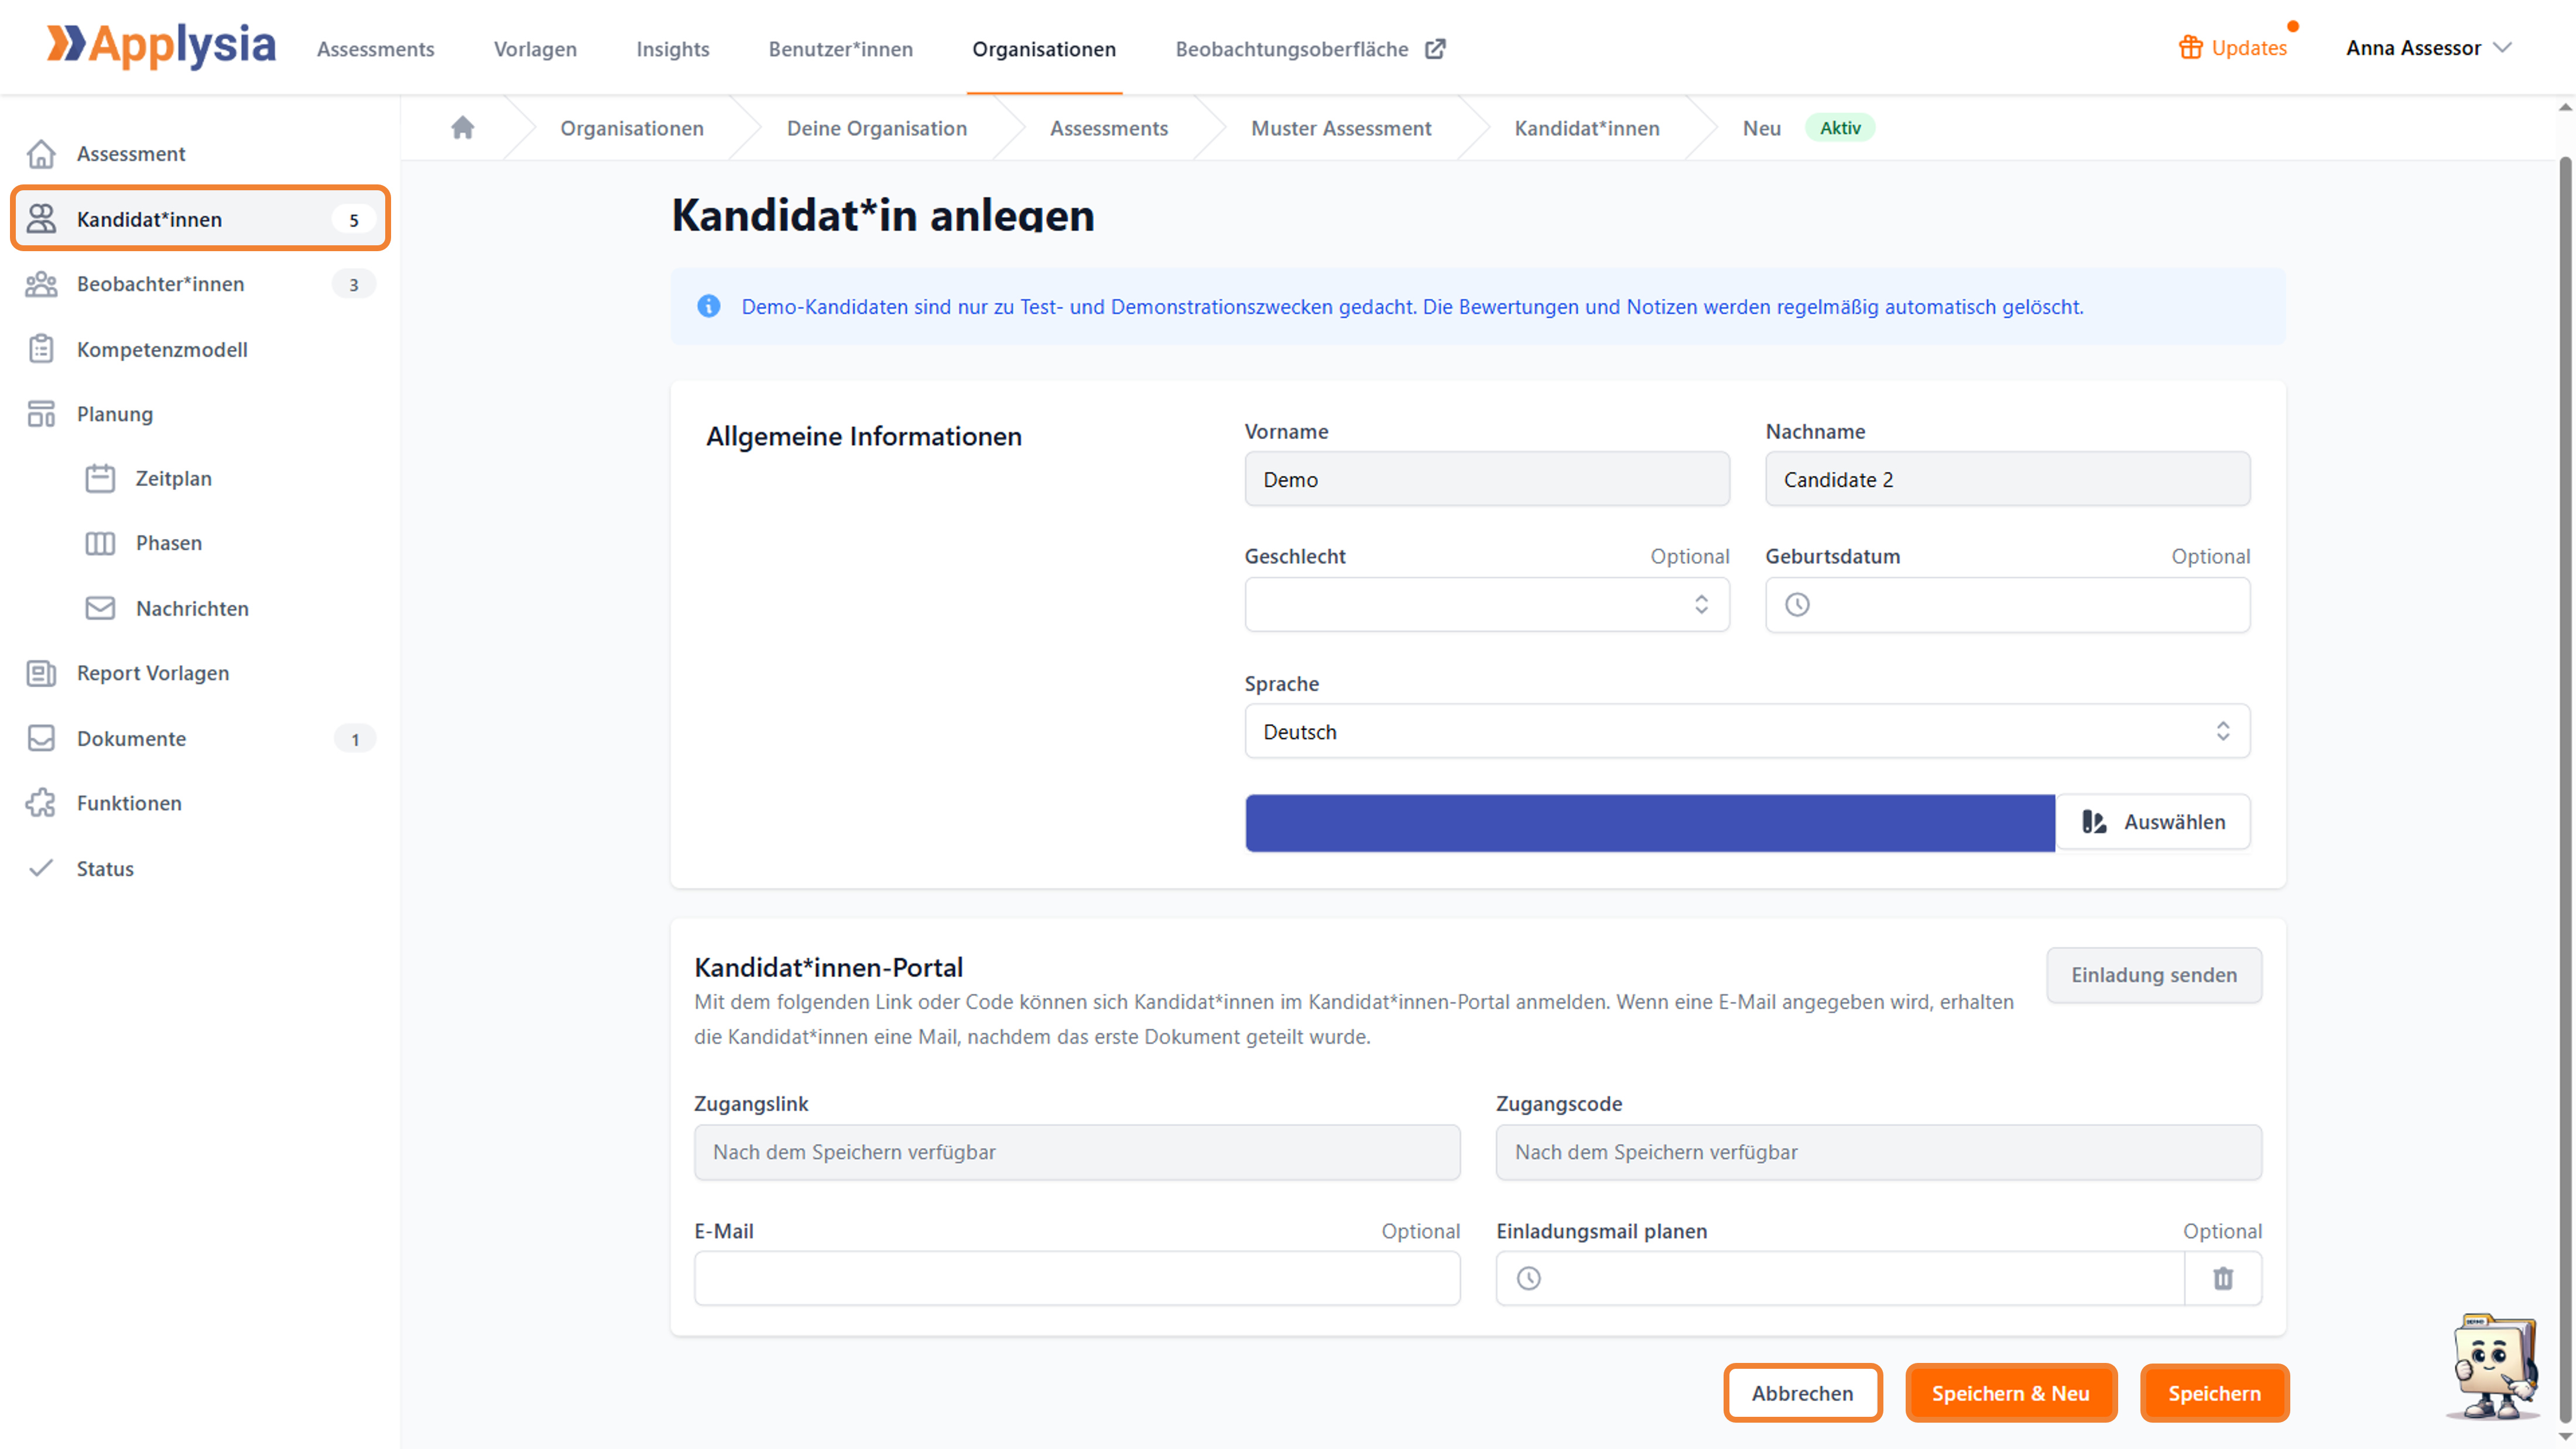Click the clock icon in Einladungsmail planen
This screenshot has width=2576, height=1449.
(1529, 1278)
